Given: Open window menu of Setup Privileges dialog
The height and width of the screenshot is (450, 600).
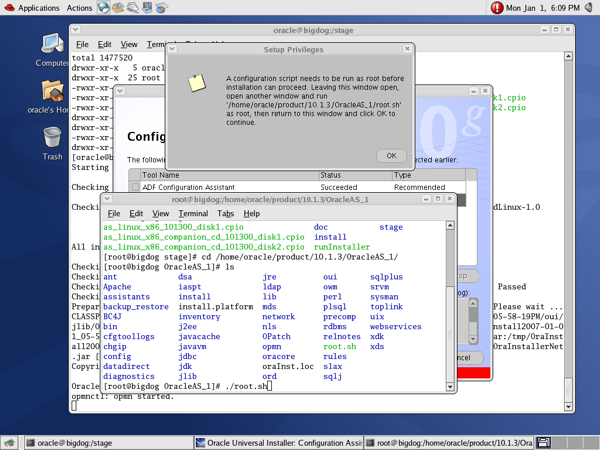Looking at the screenshot, I should pyautogui.click(x=173, y=49).
